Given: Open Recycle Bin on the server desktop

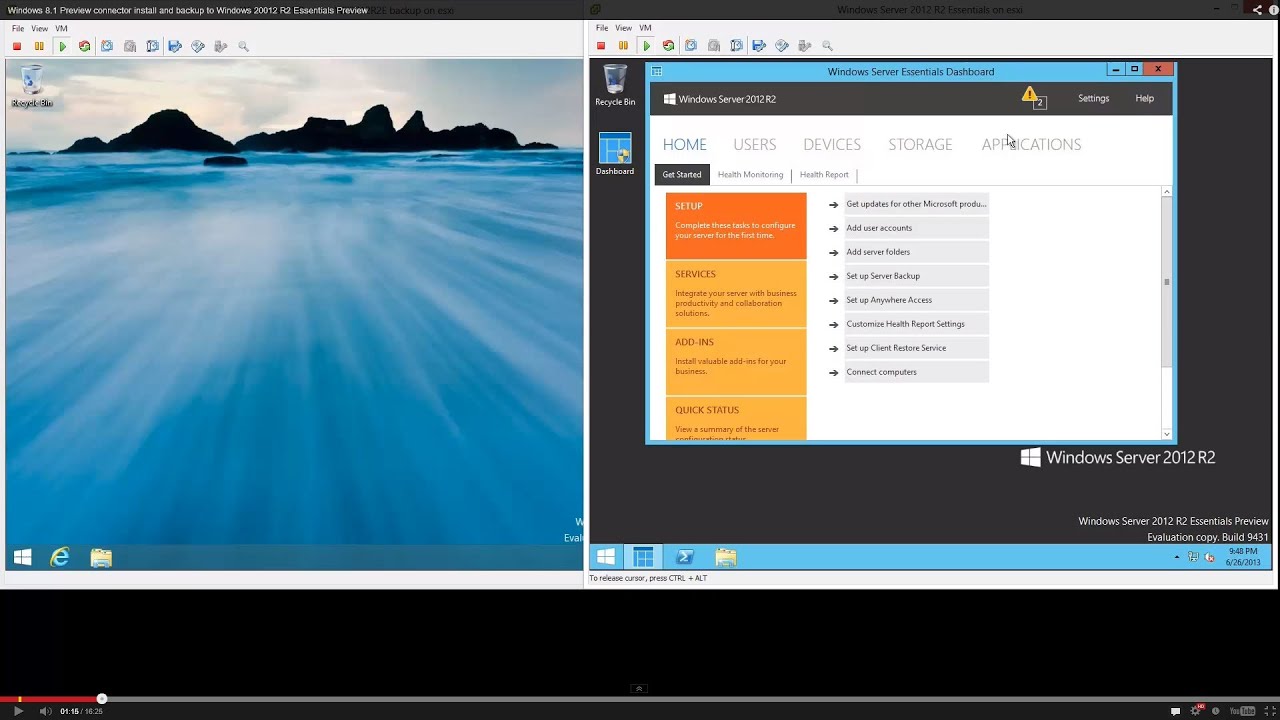Looking at the screenshot, I should pyautogui.click(x=615, y=86).
